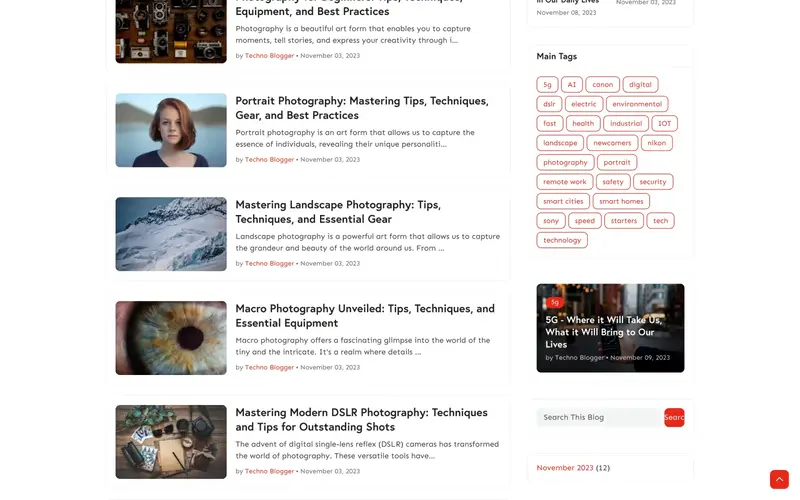This screenshot has width=800, height=500.
Task: Select the newcomers tag
Action: 612,143
